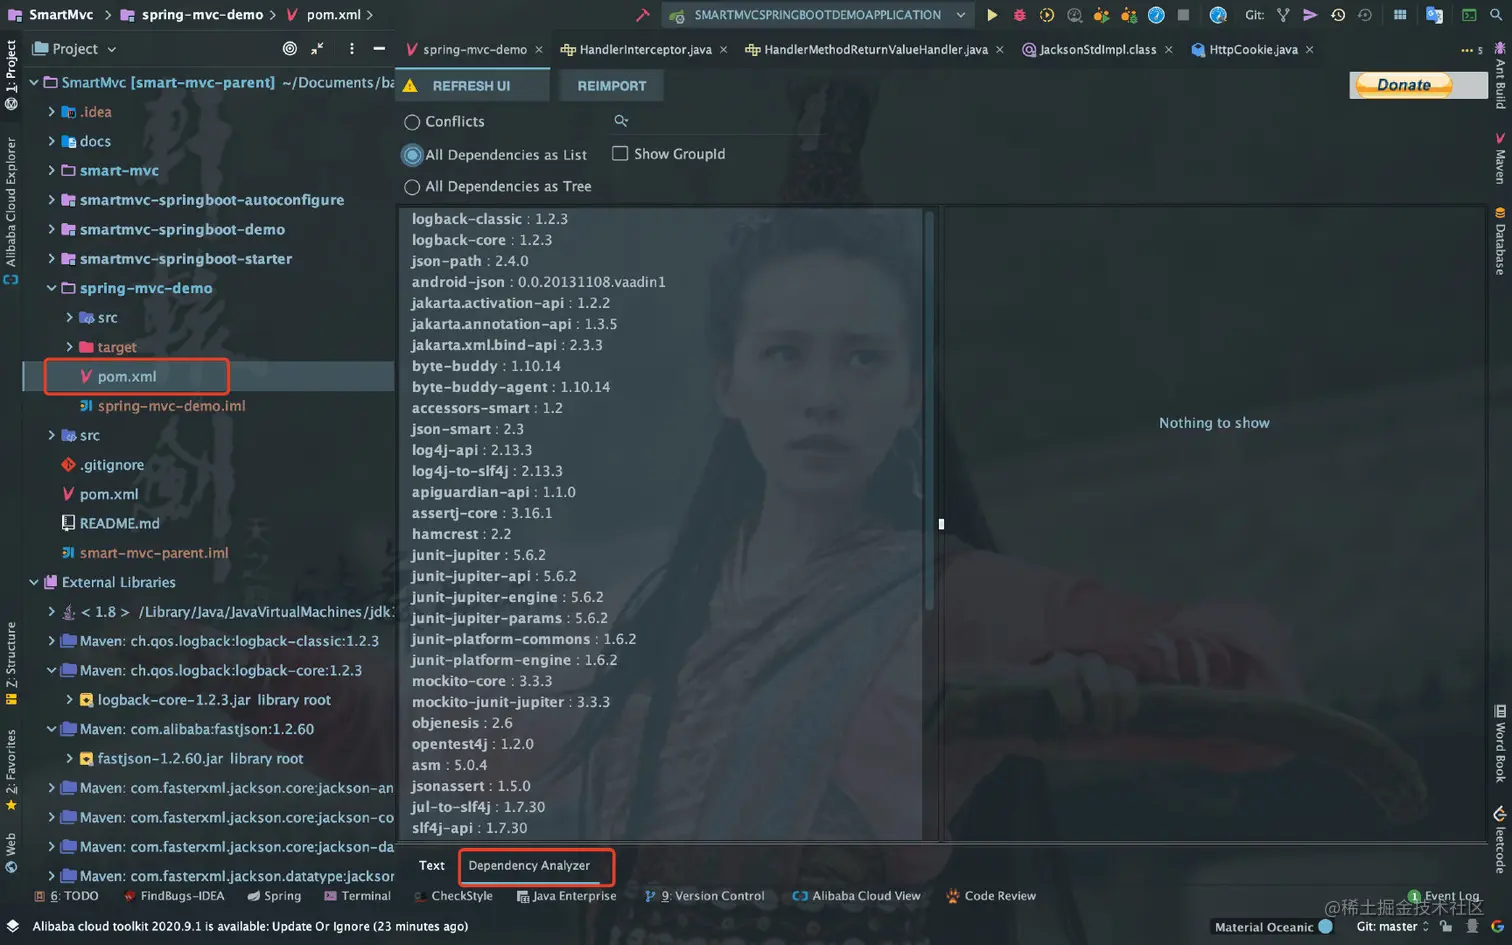This screenshot has height=945, width=1512.
Task: Switch to the Text tab at bottom
Action: click(432, 866)
